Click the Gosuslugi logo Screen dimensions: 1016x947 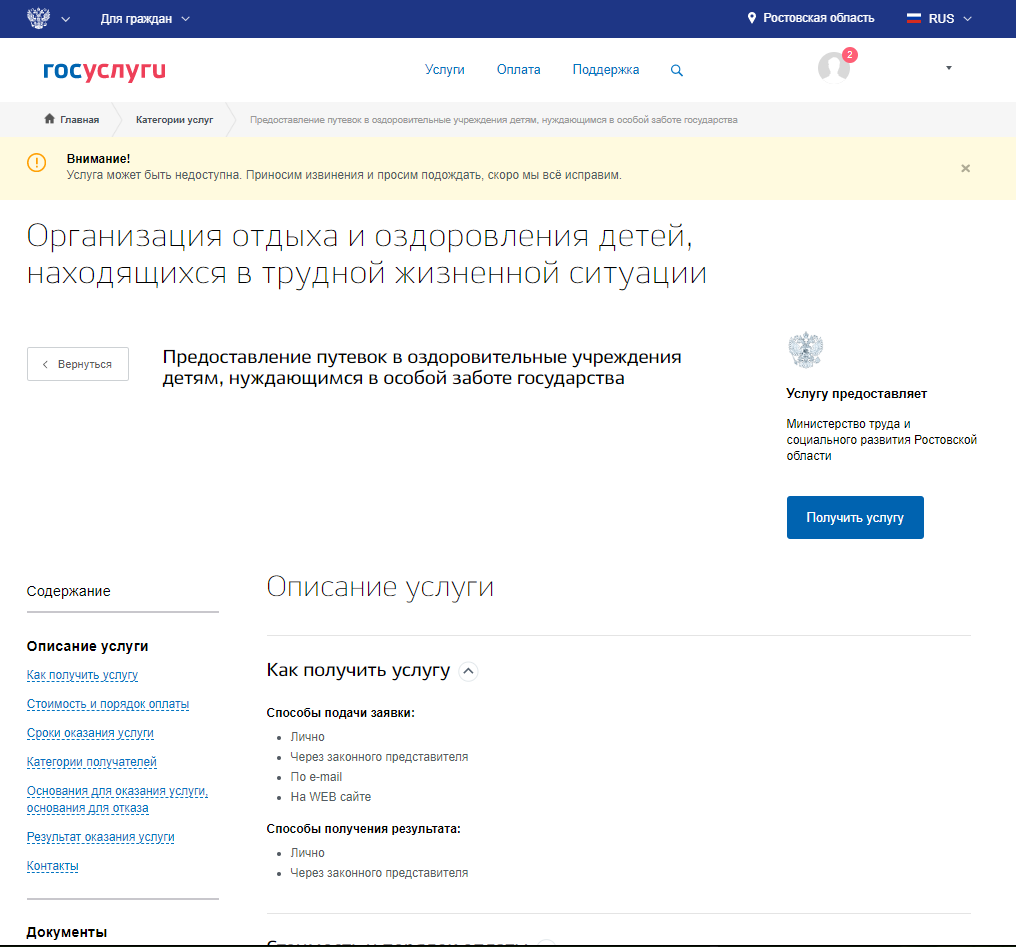[104, 70]
